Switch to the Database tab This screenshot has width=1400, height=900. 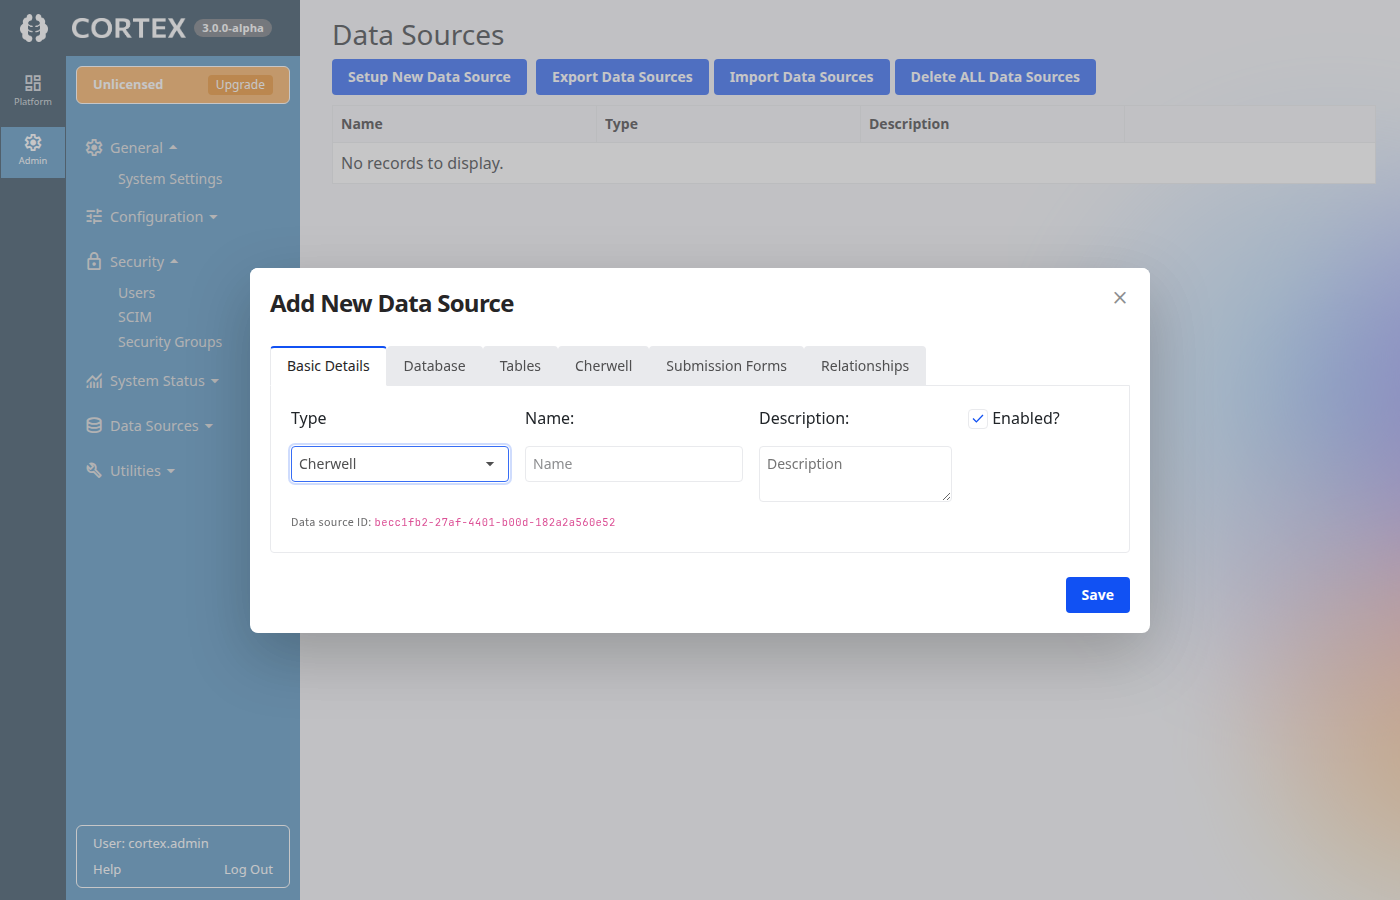tap(434, 365)
